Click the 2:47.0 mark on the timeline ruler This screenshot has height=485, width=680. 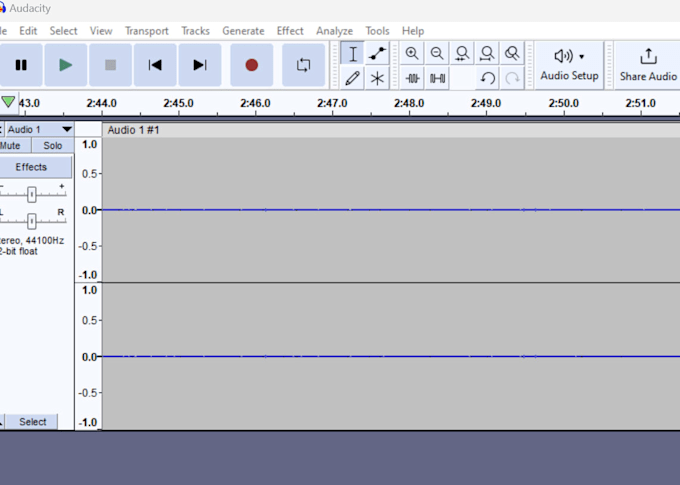(332, 103)
